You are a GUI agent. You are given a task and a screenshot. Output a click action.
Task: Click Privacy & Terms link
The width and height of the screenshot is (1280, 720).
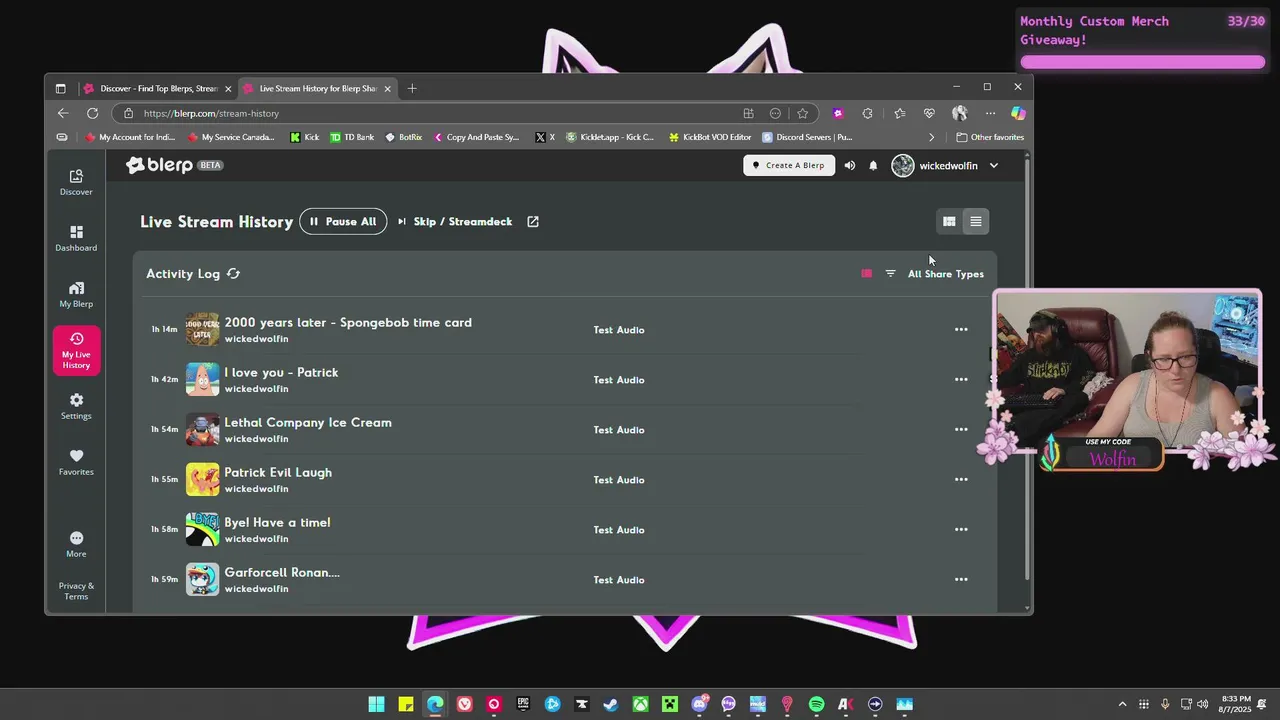coord(76,591)
